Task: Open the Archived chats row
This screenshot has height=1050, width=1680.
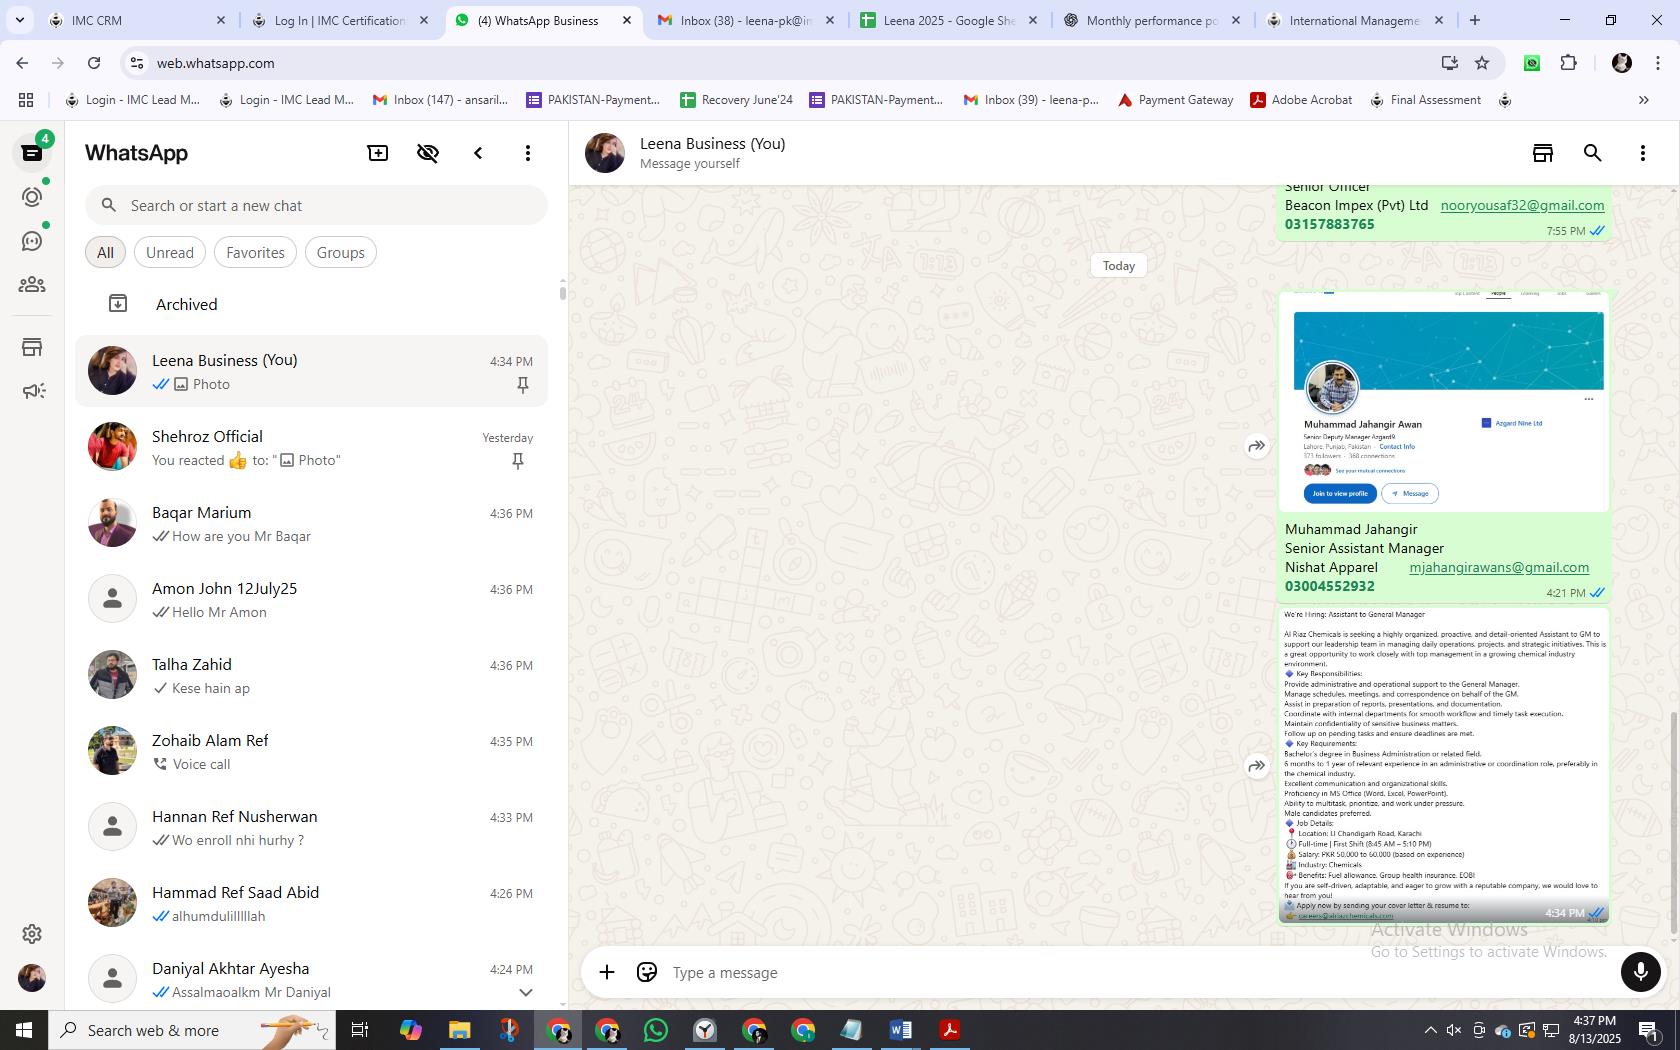Action: click(312, 304)
